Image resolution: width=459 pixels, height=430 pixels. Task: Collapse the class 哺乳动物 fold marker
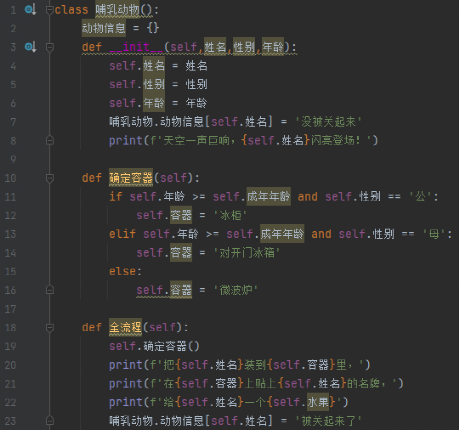50,10
